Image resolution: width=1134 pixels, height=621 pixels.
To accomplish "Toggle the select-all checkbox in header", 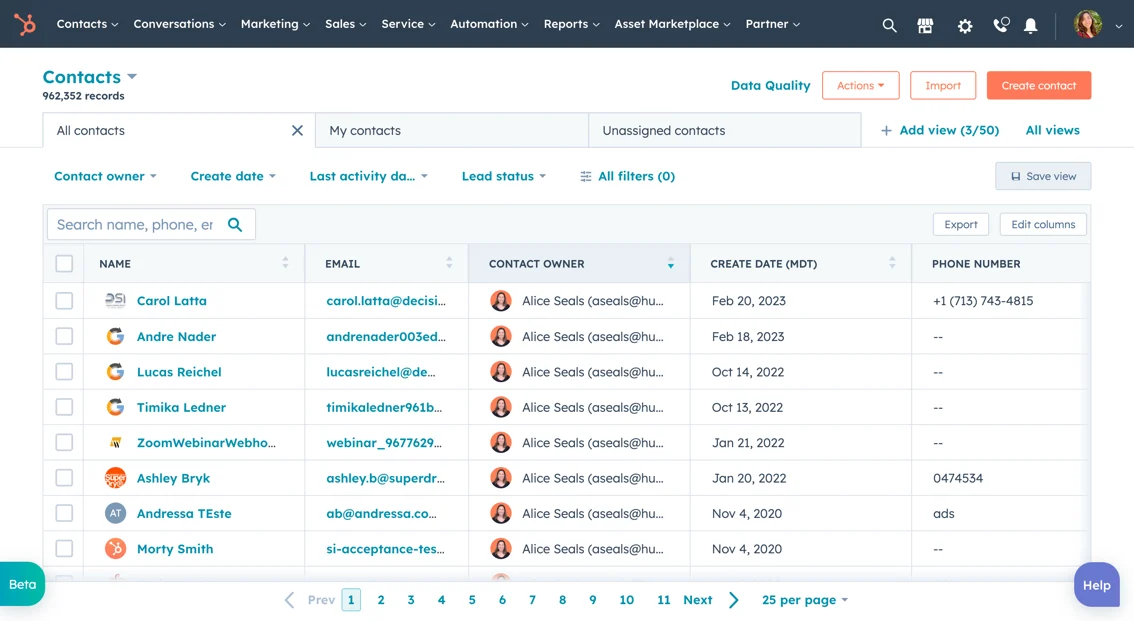I will pos(64,264).
